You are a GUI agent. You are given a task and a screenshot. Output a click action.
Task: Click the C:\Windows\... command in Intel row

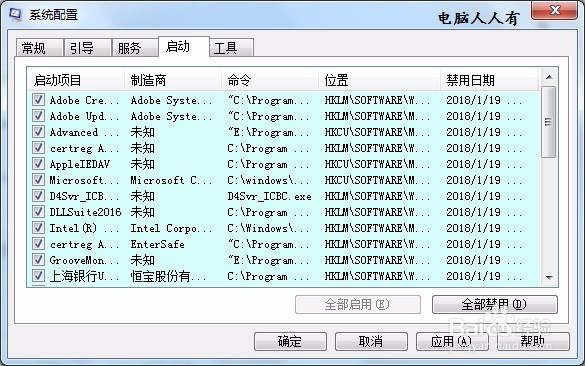pyautogui.click(x=268, y=228)
